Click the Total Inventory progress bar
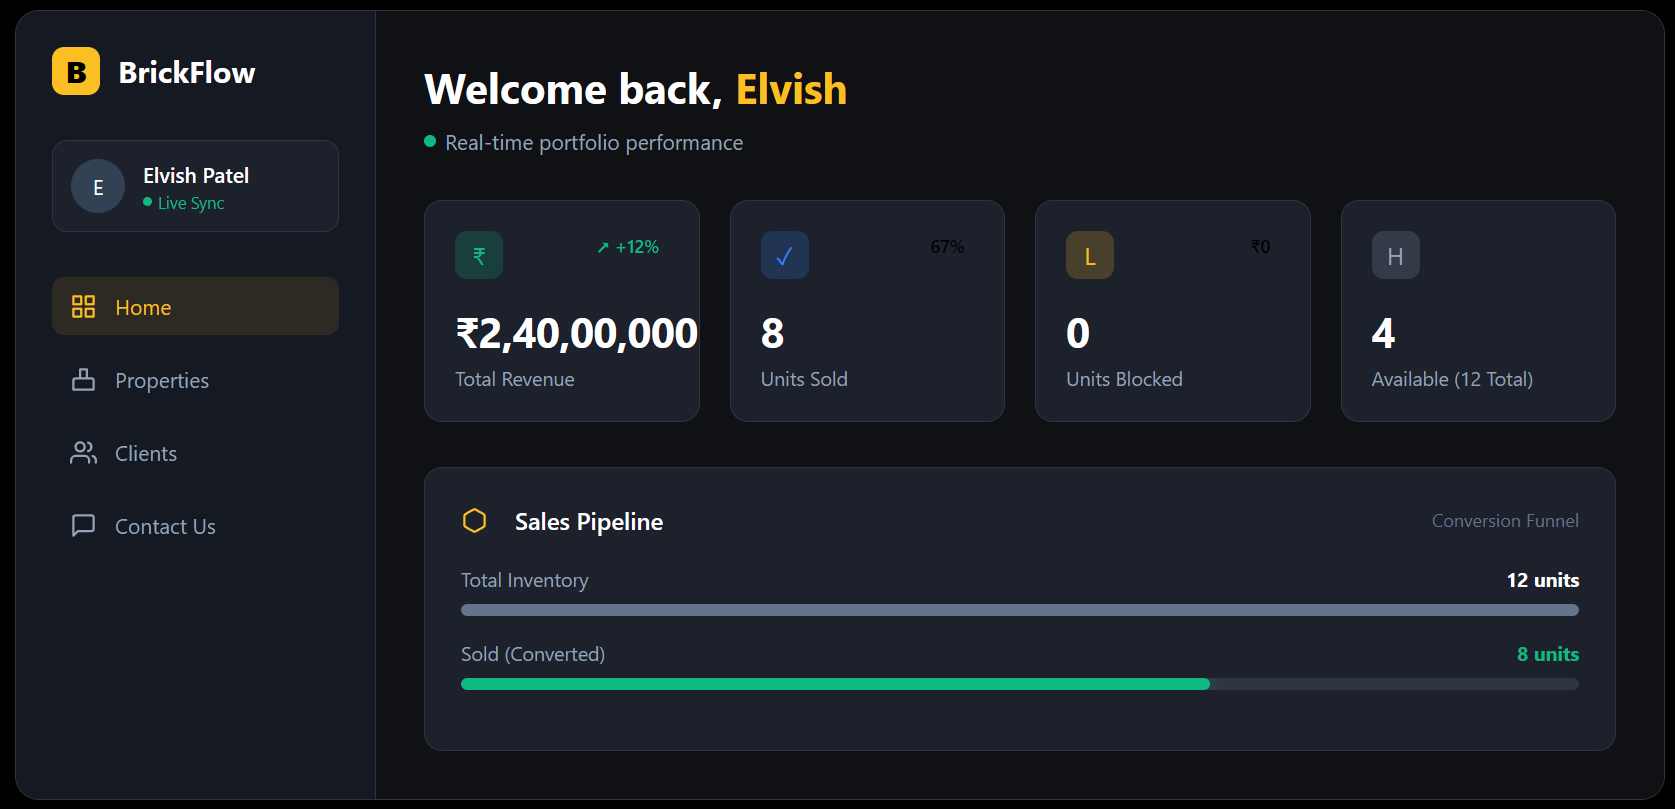Screen dimensions: 1675x809 coord(1019,609)
